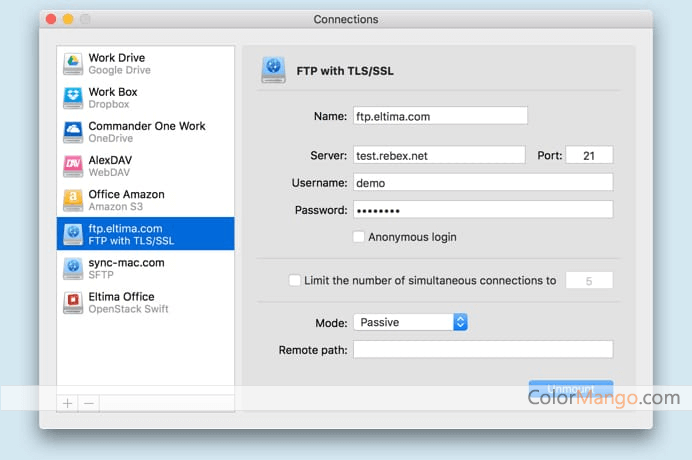Open the Passive mode dropdown

tap(410, 322)
